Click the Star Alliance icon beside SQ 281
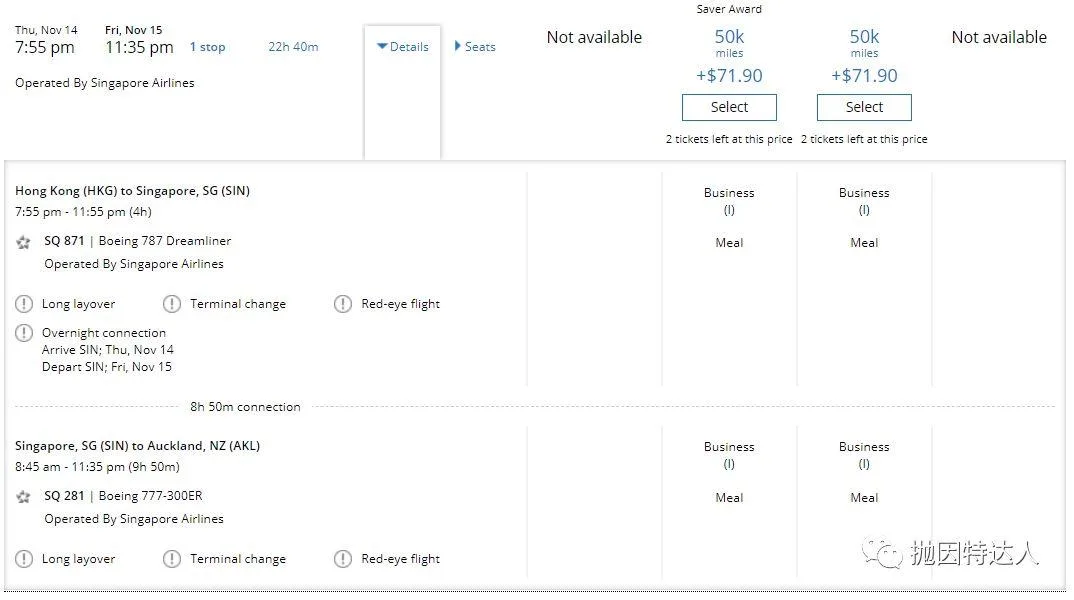This screenshot has height=600, width=1074. (23, 497)
